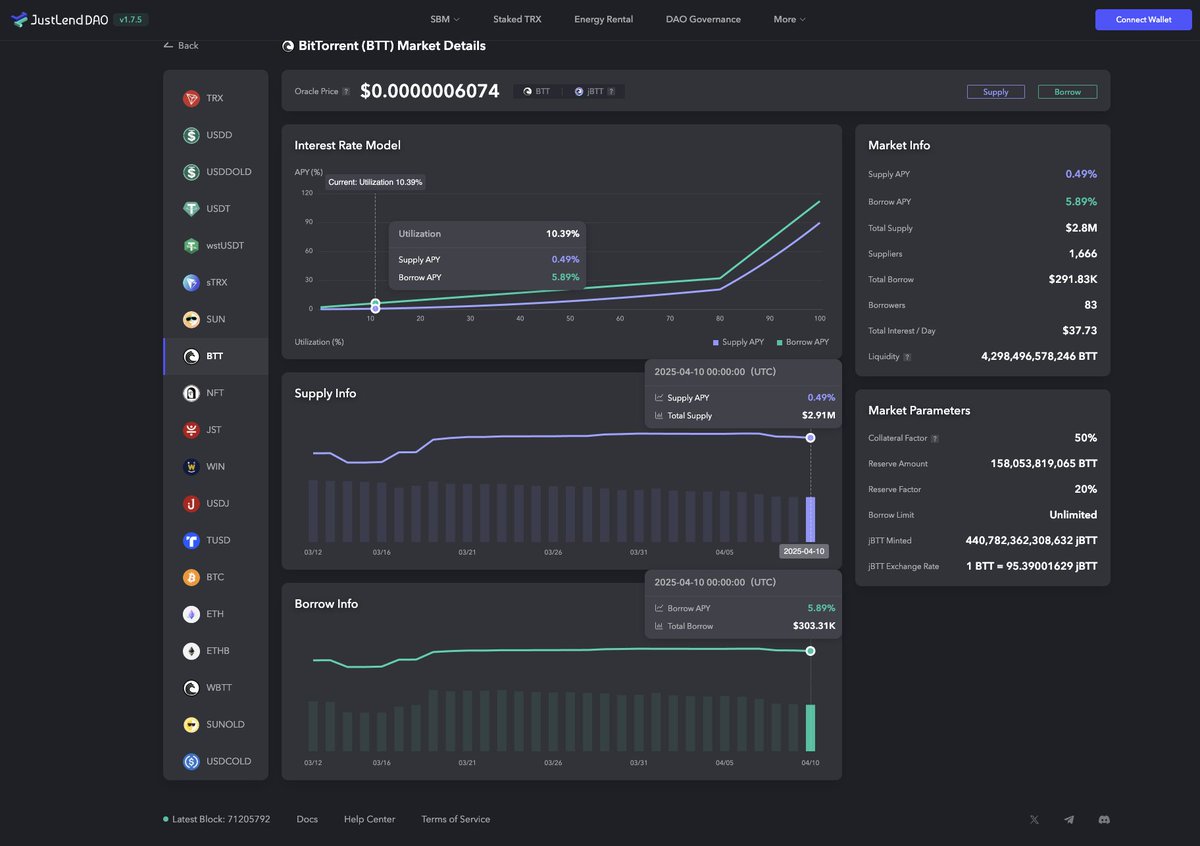Image resolution: width=1200 pixels, height=846 pixels.
Task: Select the WIN token icon
Action: click(191, 467)
